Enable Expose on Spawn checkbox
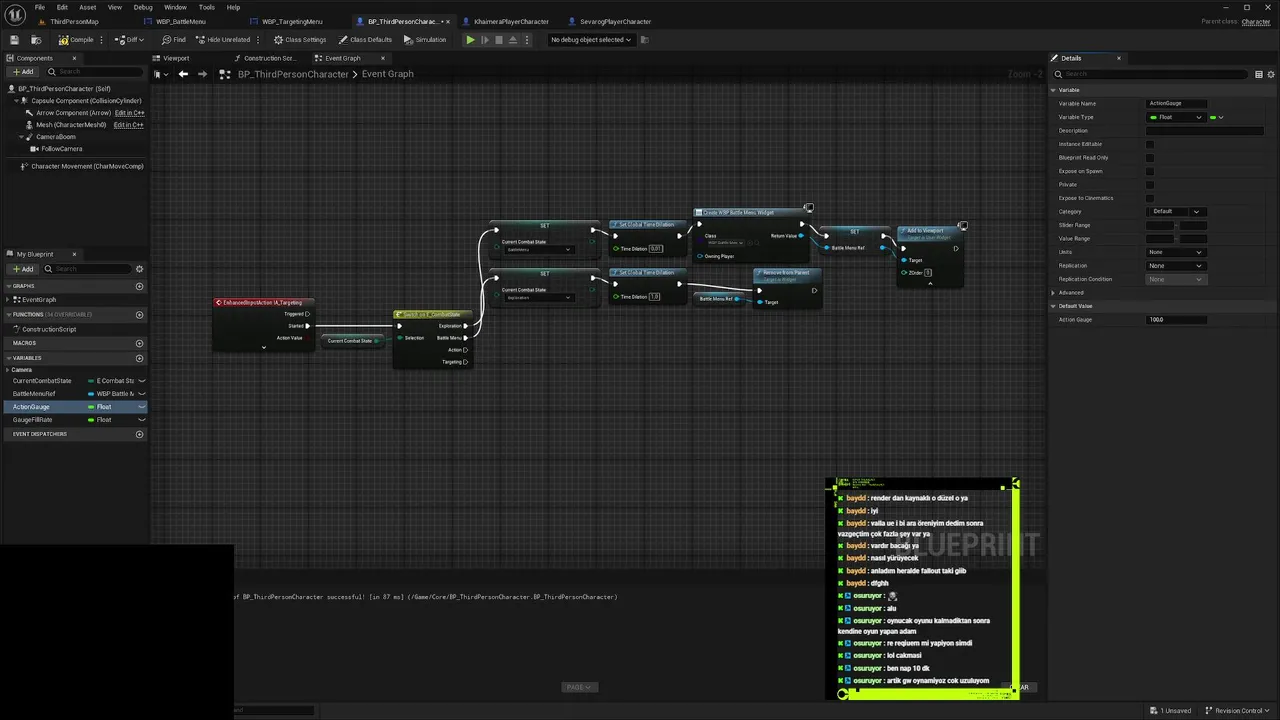1280x720 pixels. [x=1149, y=171]
